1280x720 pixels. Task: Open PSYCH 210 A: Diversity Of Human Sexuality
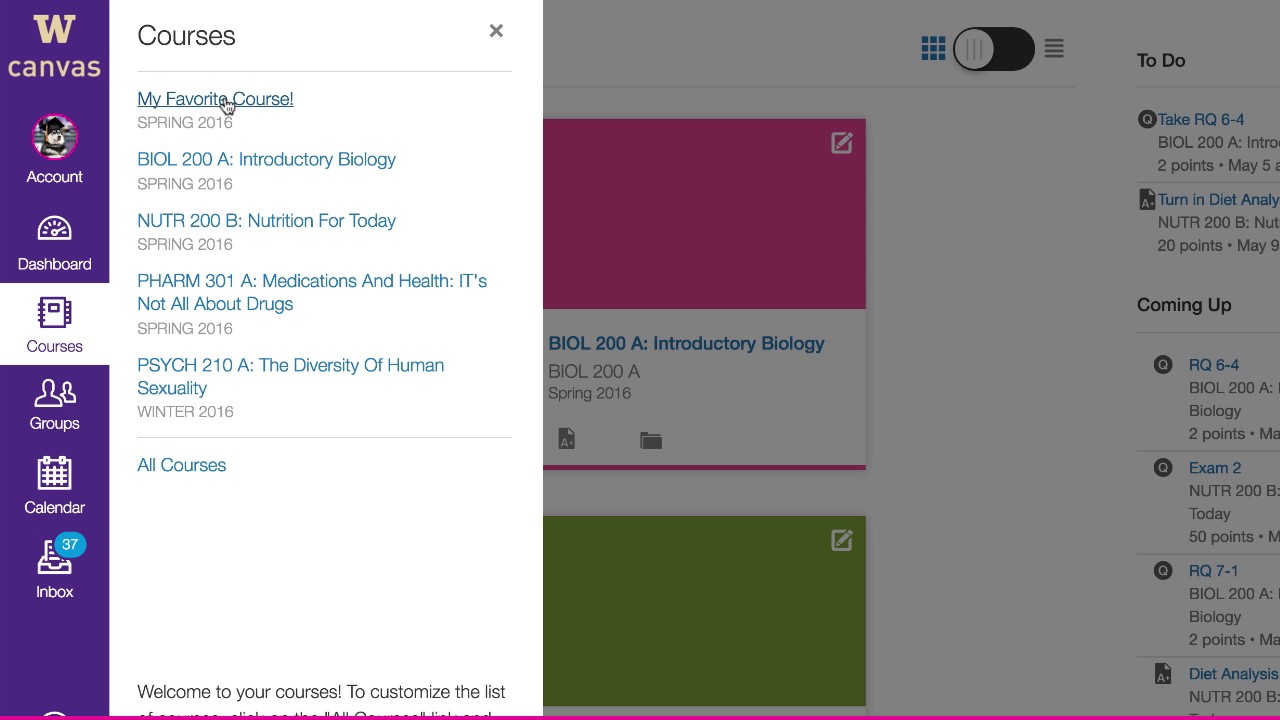pos(290,376)
